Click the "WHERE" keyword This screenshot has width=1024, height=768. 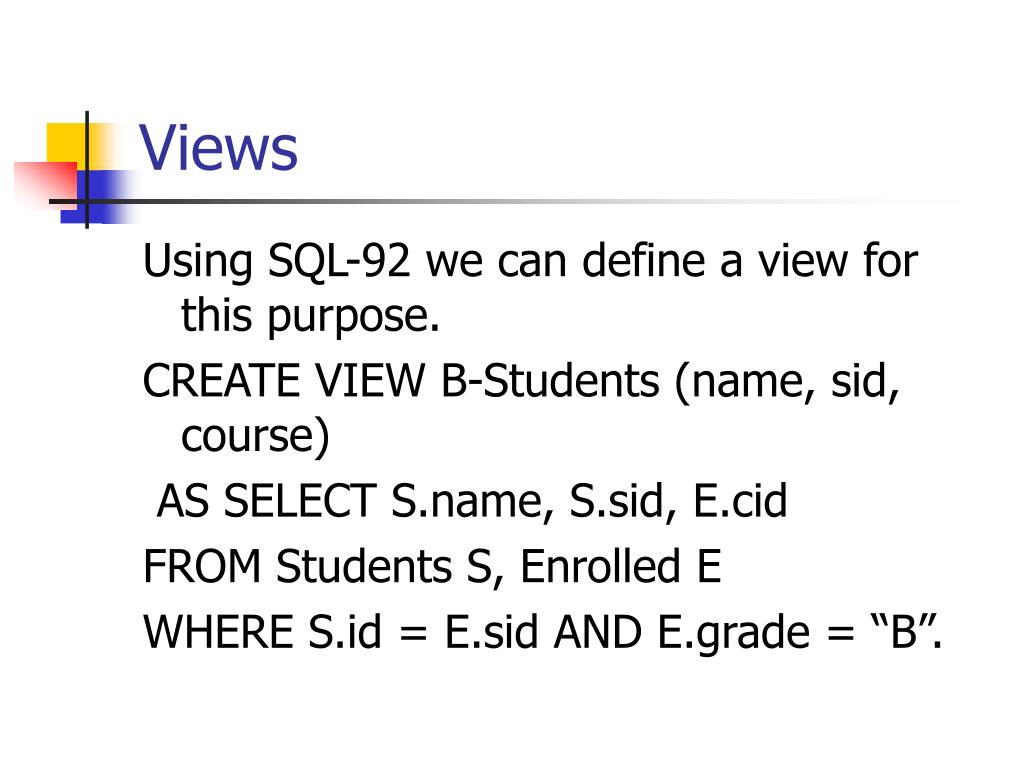[x=218, y=632]
